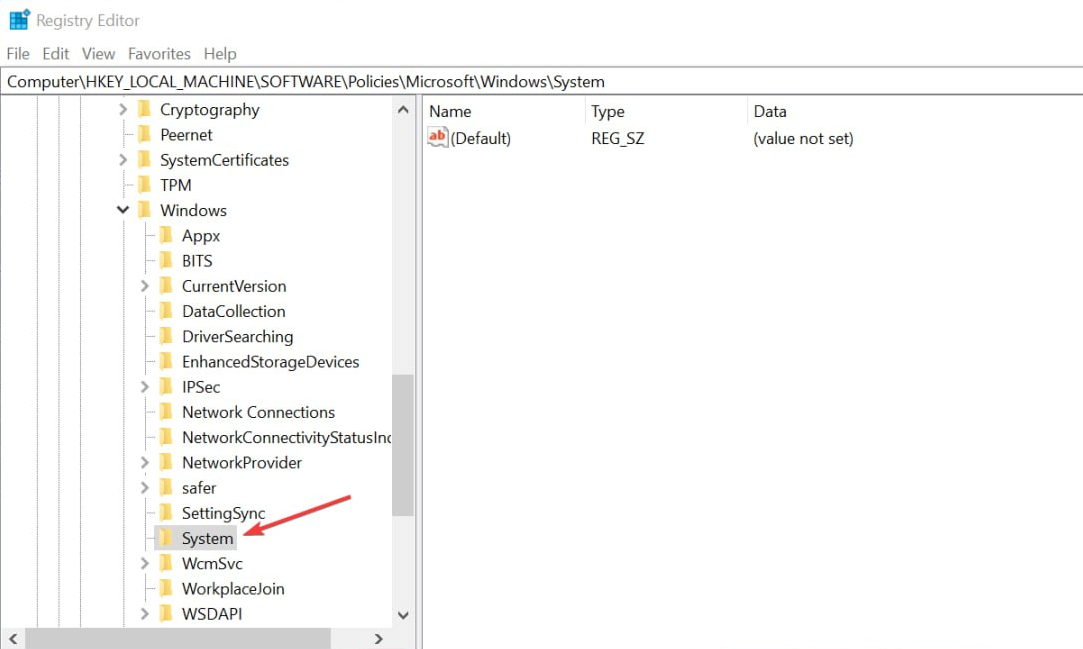
Task: Click the WorkplaceJoin folder icon
Action: 166,588
